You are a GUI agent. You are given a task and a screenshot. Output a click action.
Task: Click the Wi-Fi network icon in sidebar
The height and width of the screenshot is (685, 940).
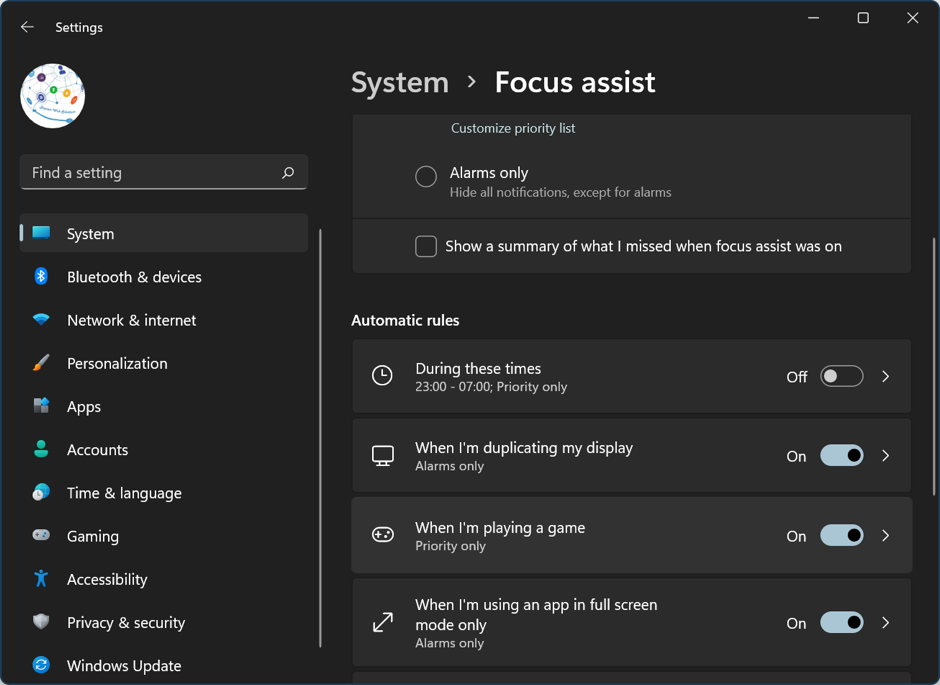pyautogui.click(x=41, y=319)
